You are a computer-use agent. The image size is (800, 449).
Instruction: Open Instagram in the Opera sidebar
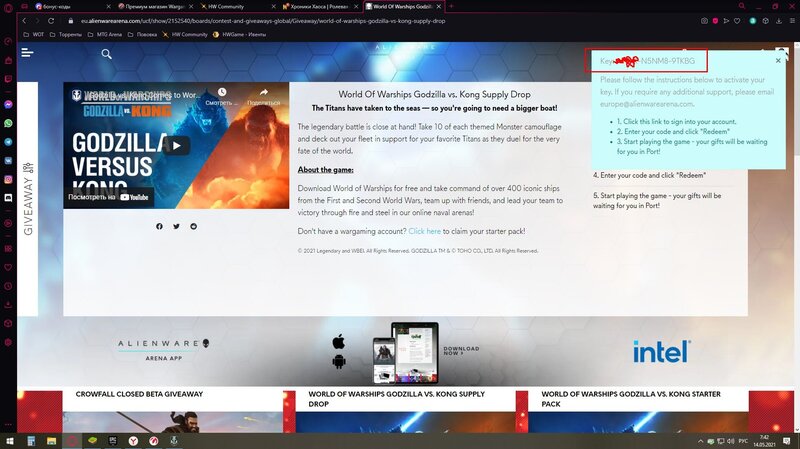pos(8,179)
